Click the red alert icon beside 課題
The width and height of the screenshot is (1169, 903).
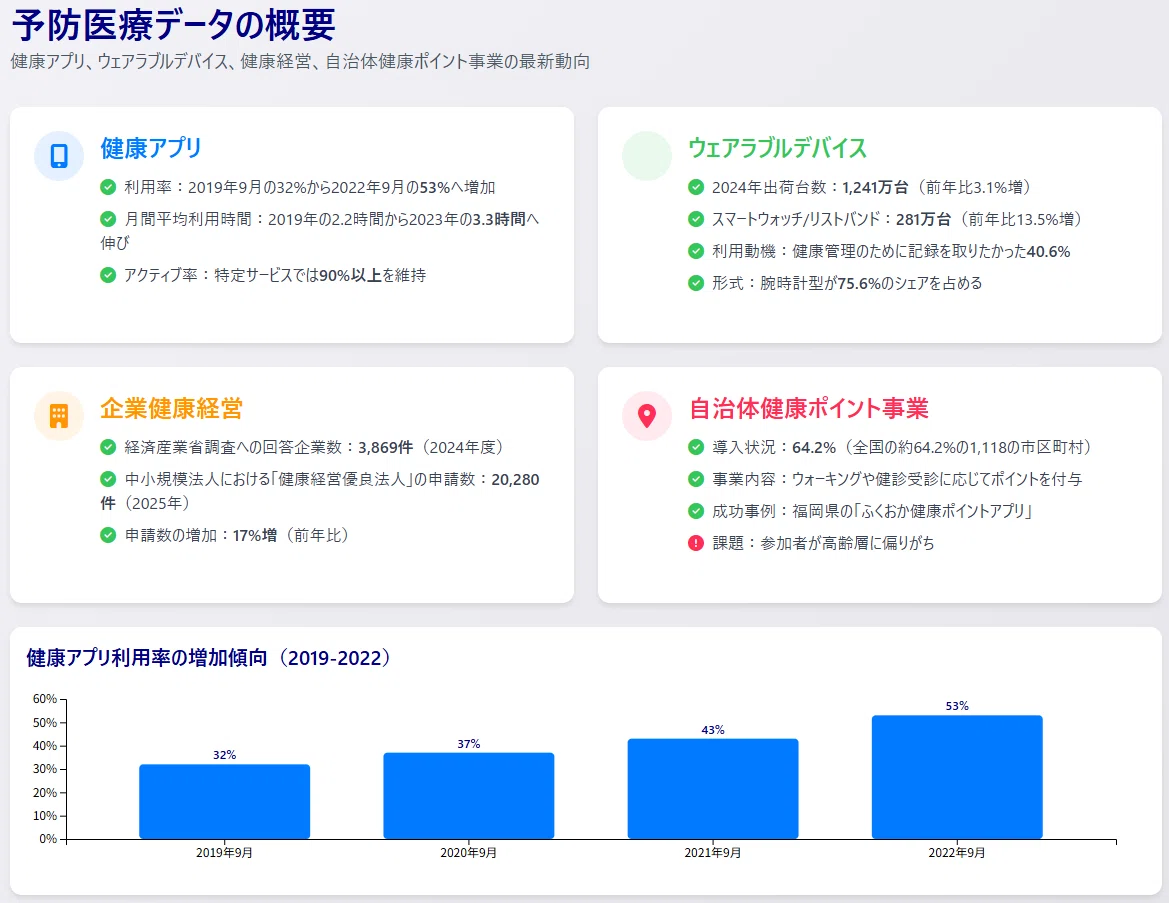point(696,543)
